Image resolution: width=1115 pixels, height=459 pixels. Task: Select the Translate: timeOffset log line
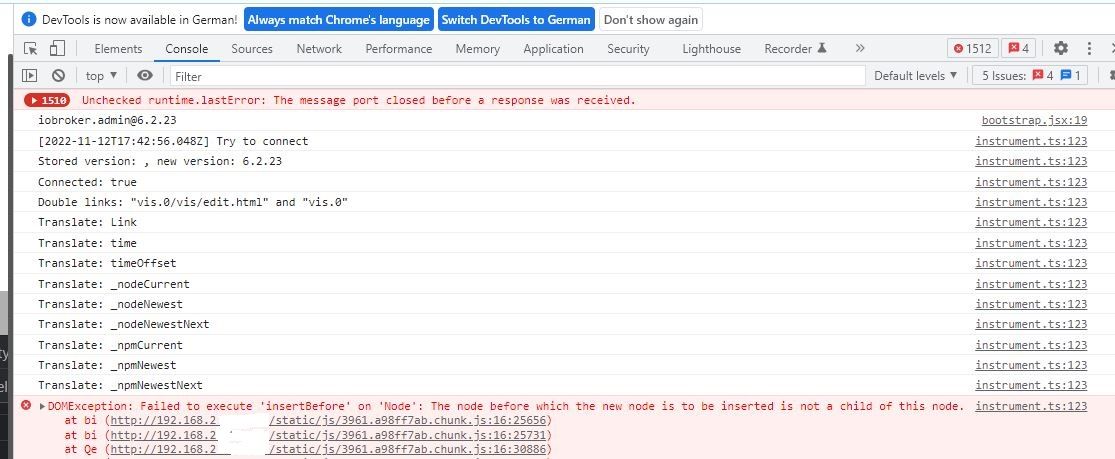point(107,263)
